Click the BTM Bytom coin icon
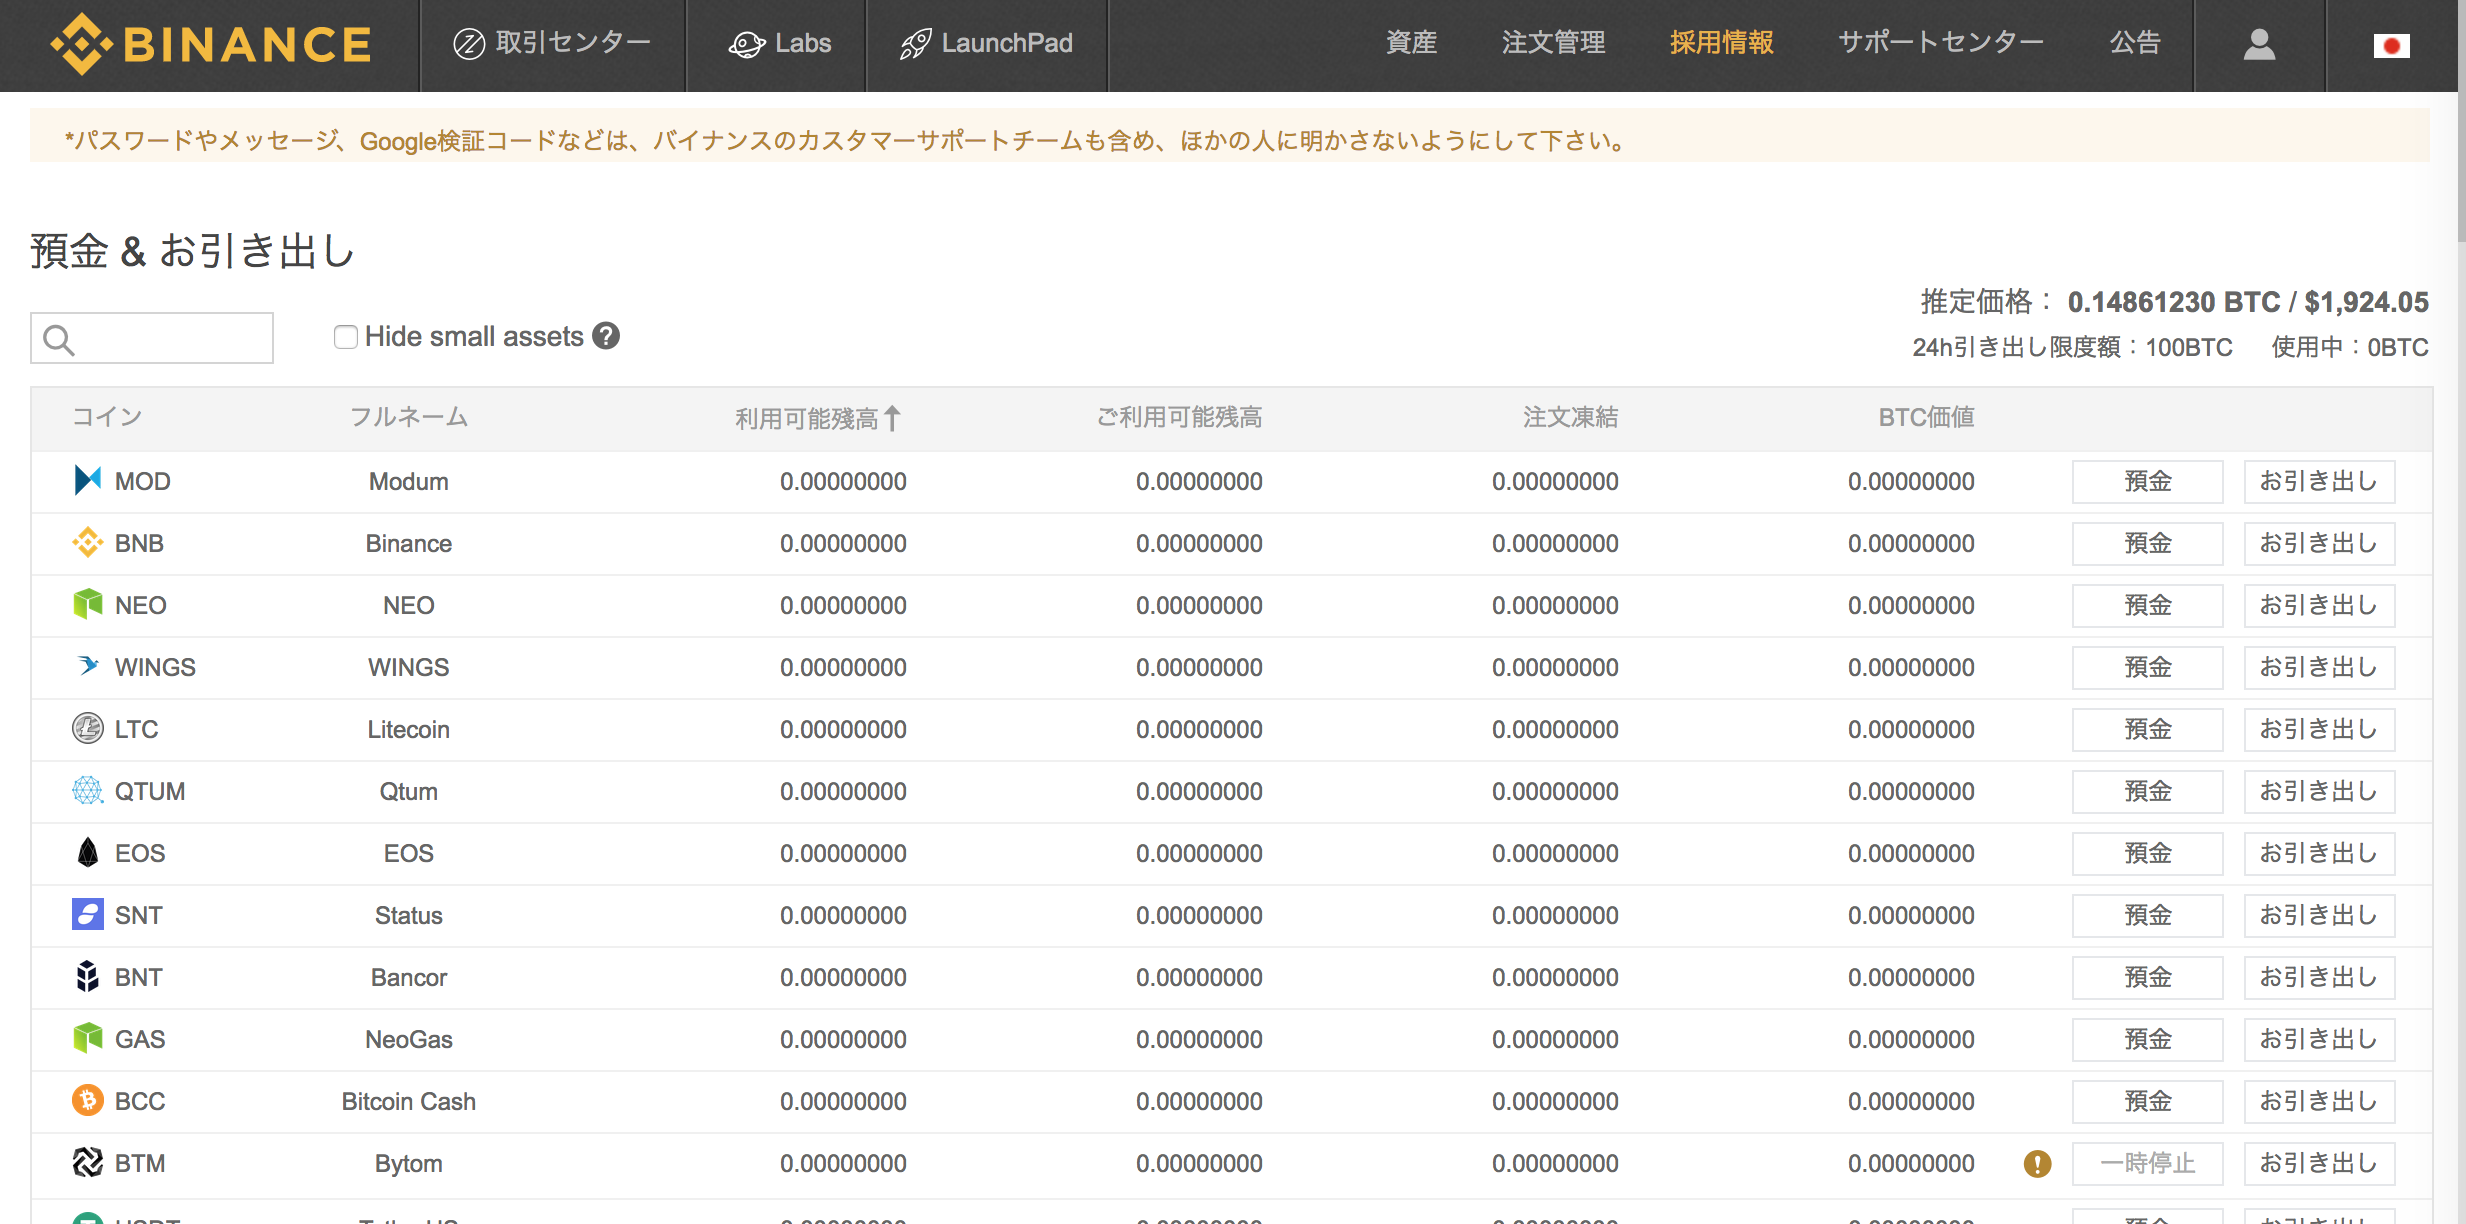 tap(88, 1163)
